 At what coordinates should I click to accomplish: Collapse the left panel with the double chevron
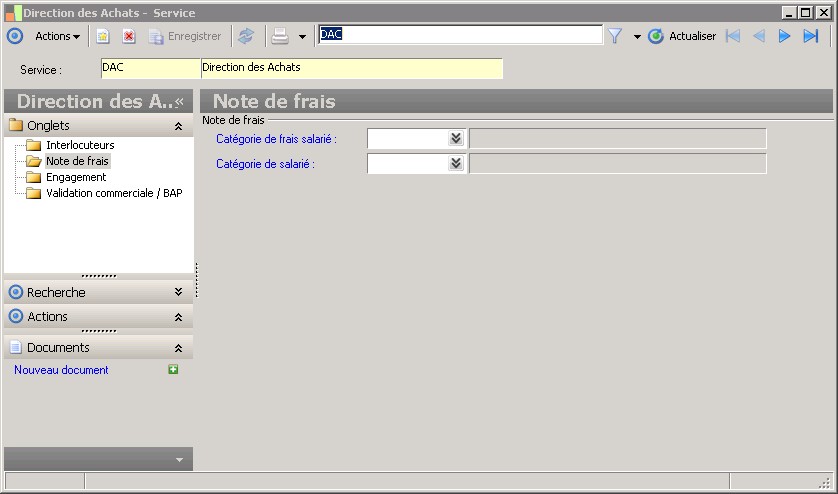pyautogui.click(x=180, y=102)
